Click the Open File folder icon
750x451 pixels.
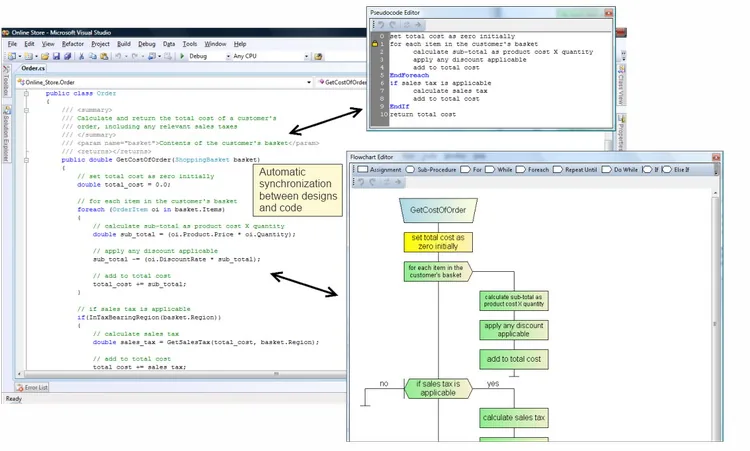[x=45, y=56]
